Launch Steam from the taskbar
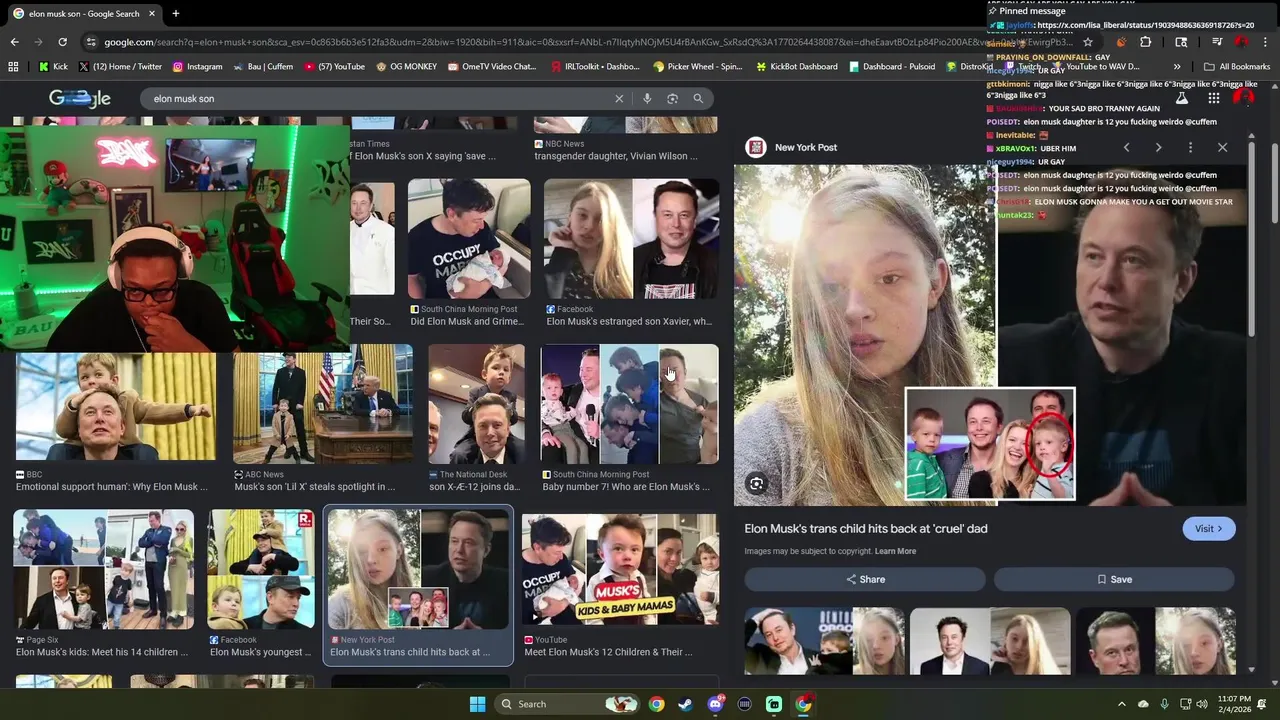The image size is (1280, 720). (685, 704)
